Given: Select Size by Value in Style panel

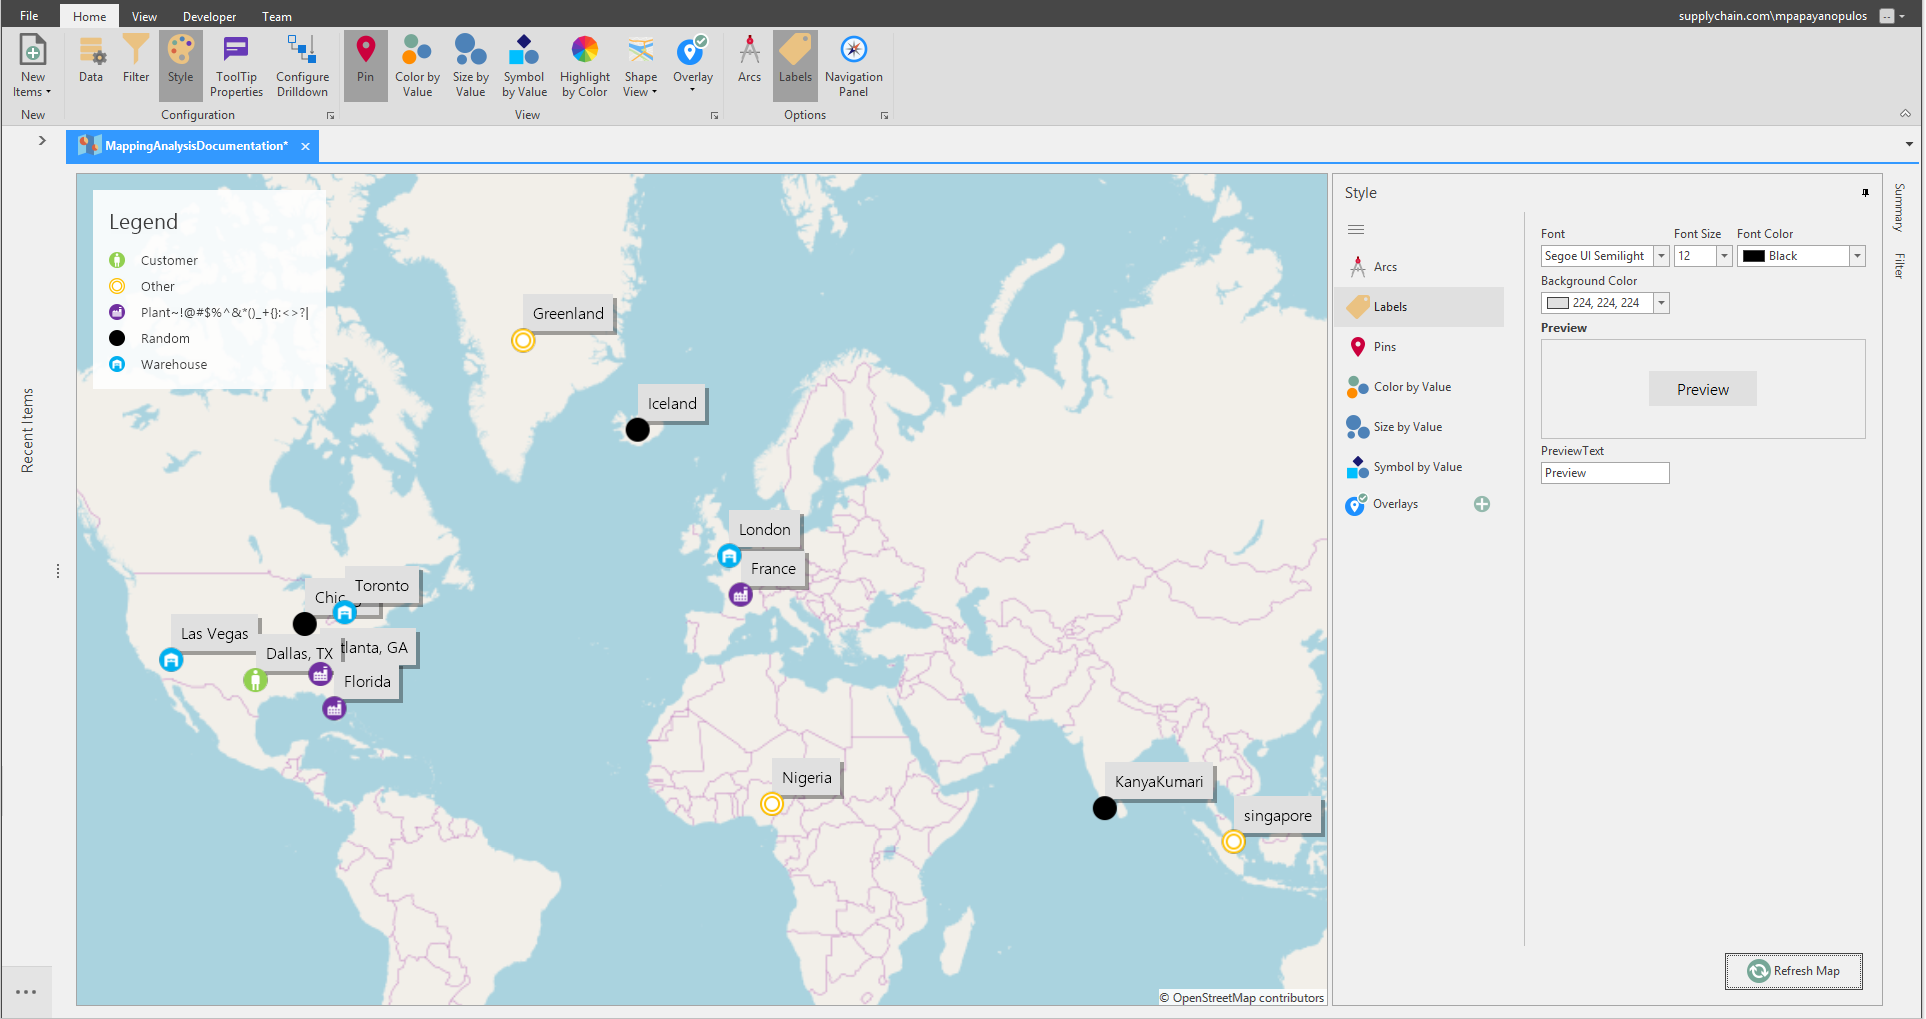Looking at the screenshot, I should 1419,427.
